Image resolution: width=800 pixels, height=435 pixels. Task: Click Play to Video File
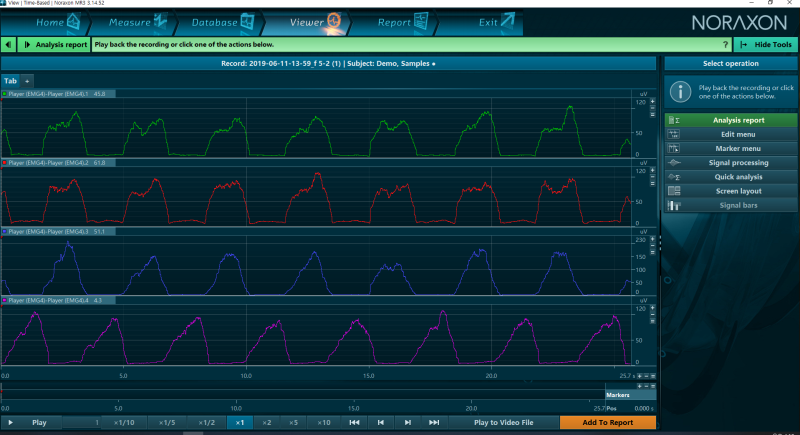click(504, 423)
